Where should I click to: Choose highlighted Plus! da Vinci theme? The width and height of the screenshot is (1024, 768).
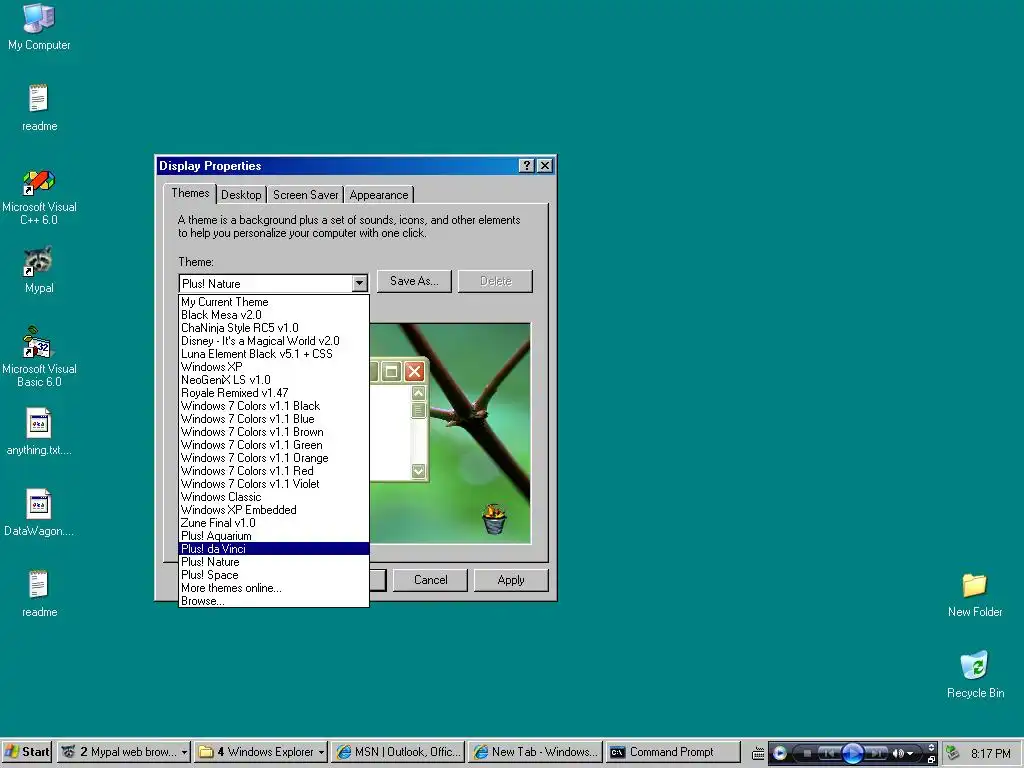pos(274,549)
